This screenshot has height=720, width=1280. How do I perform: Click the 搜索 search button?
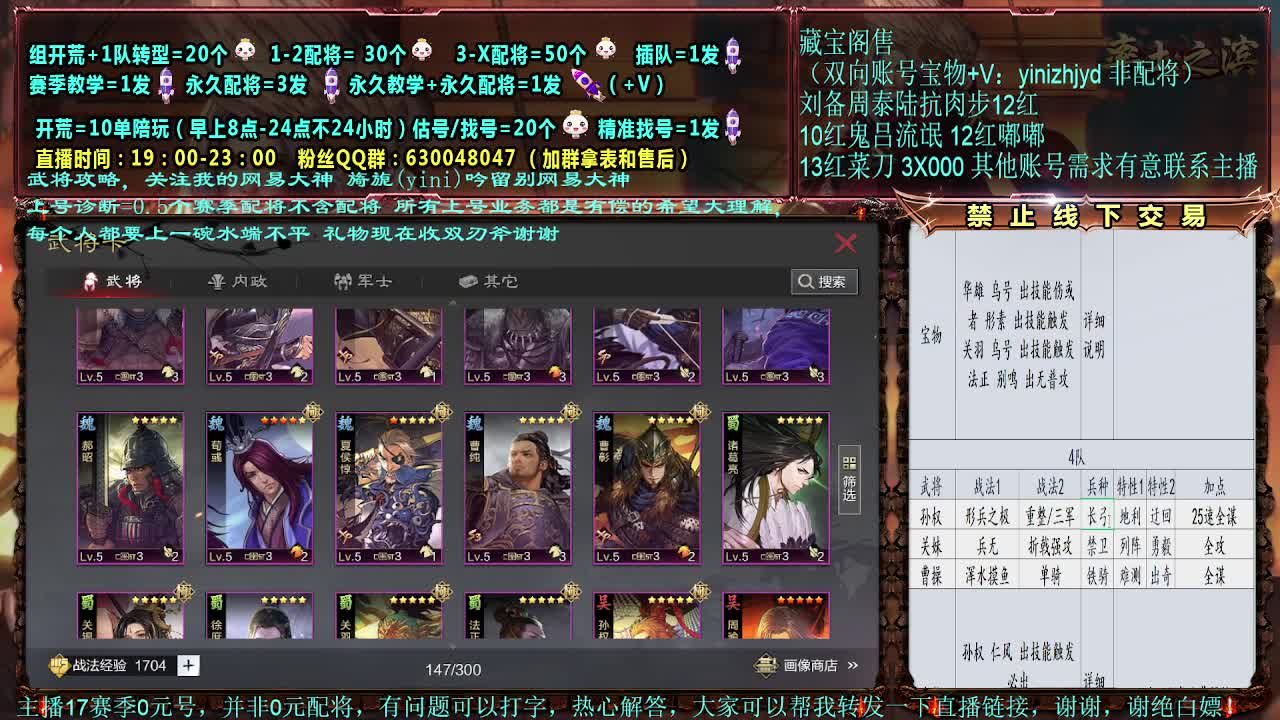(x=824, y=282)
